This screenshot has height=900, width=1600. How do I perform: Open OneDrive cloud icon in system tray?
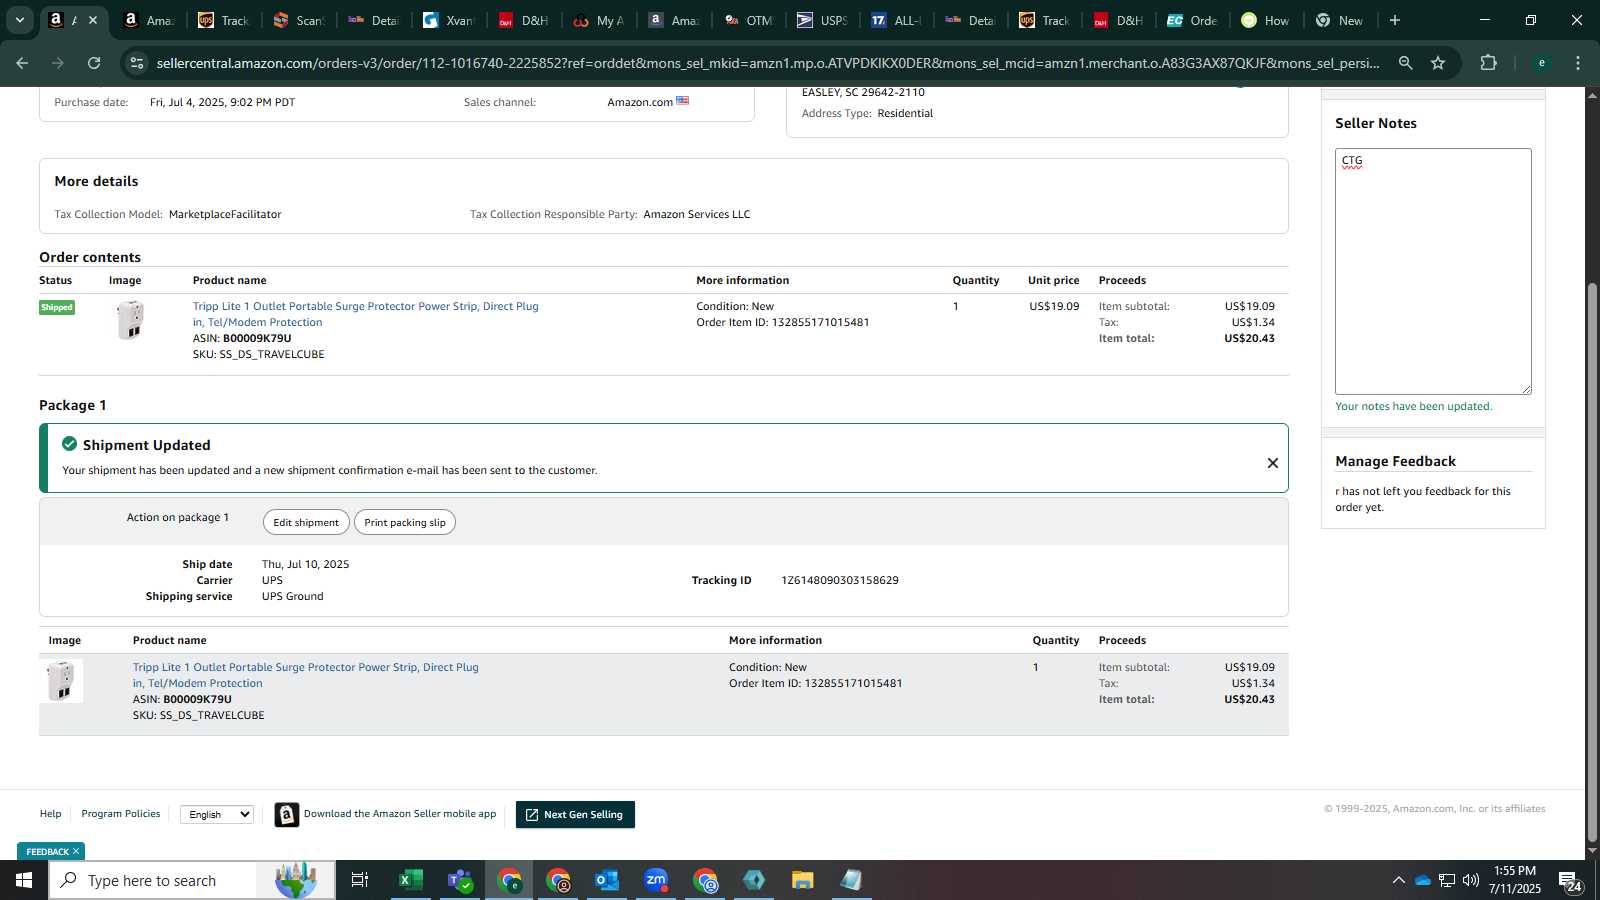pos(1422,880)
